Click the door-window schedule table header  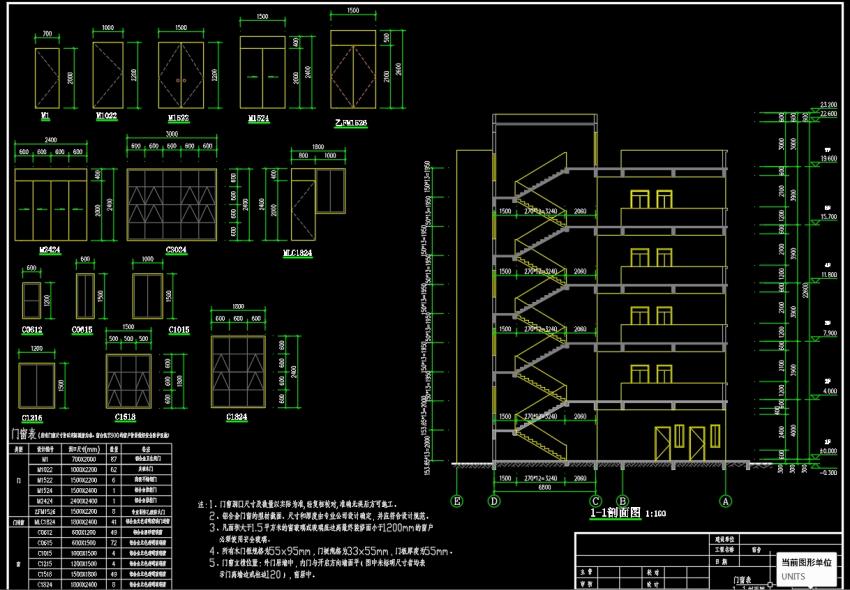[24, 435]
